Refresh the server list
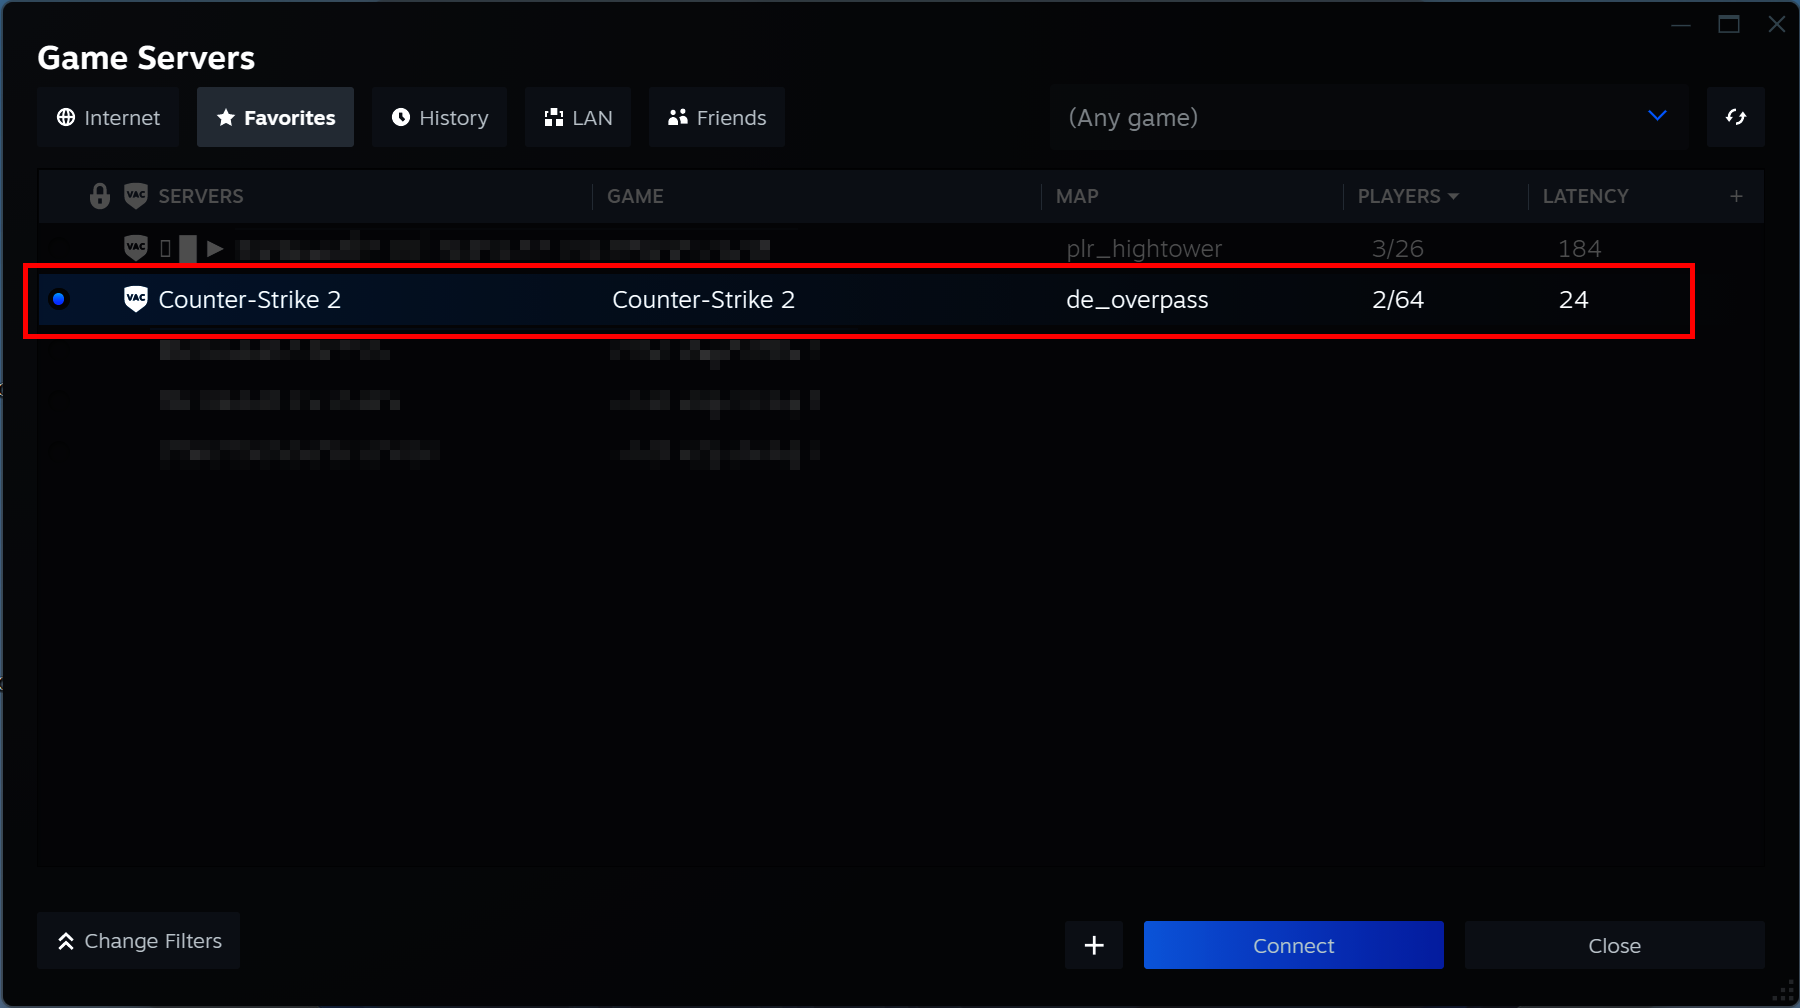Image resolution: width=1800 pixels, height=1008 pixels. [1736, 117]
